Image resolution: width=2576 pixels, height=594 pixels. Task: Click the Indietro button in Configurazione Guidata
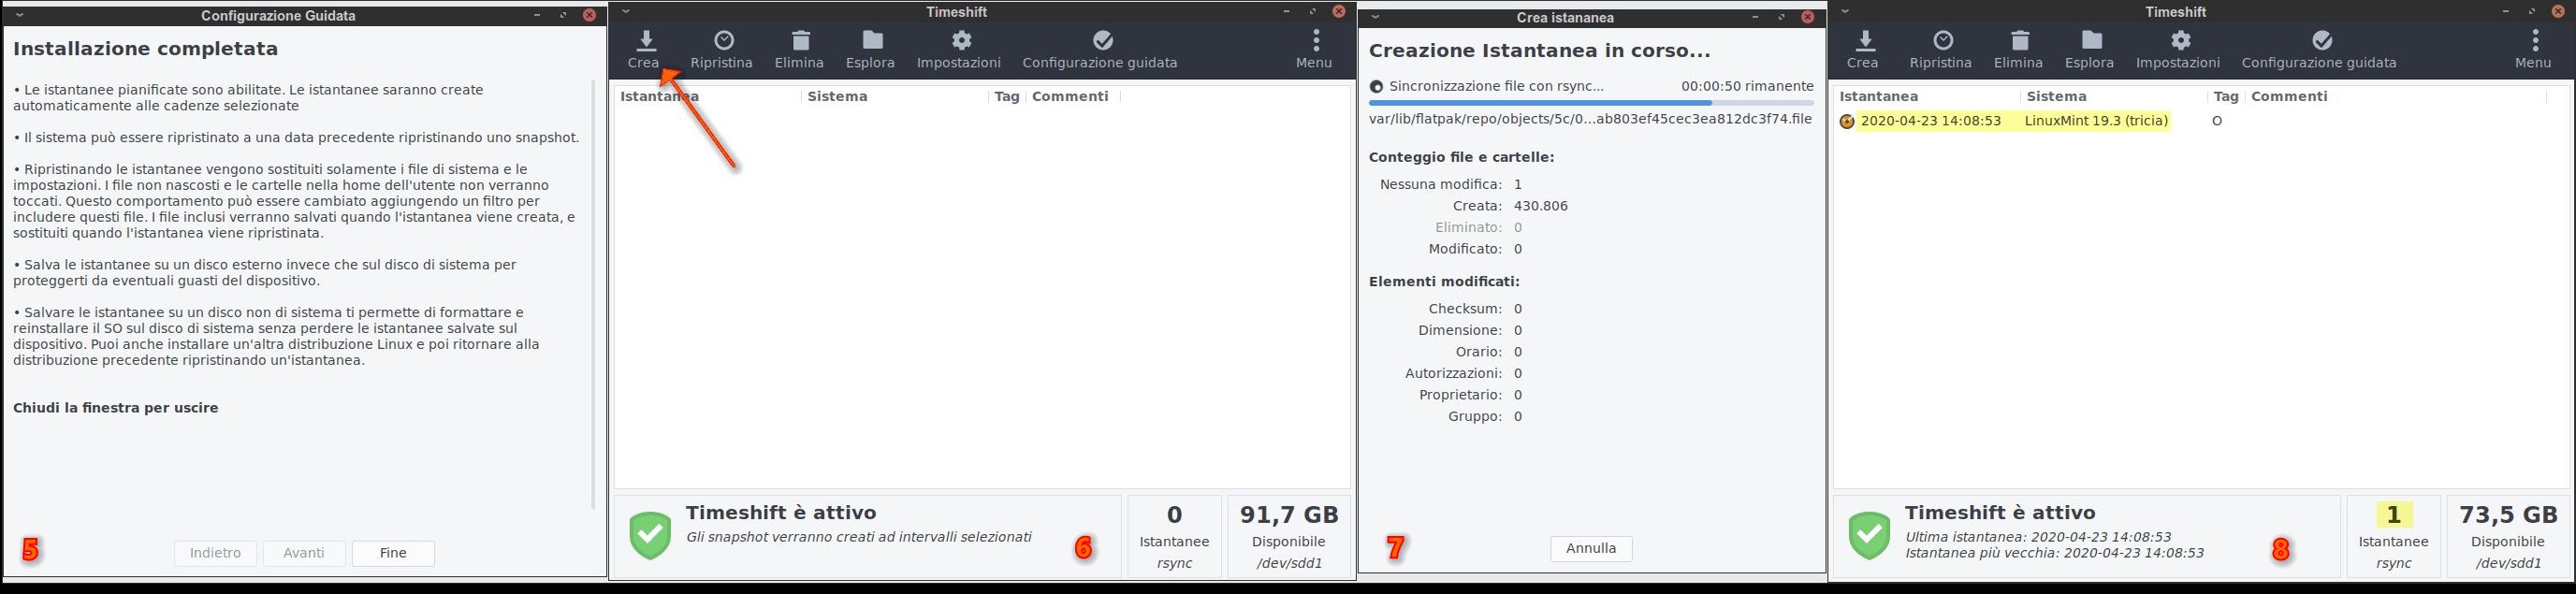tap(216, 553)
